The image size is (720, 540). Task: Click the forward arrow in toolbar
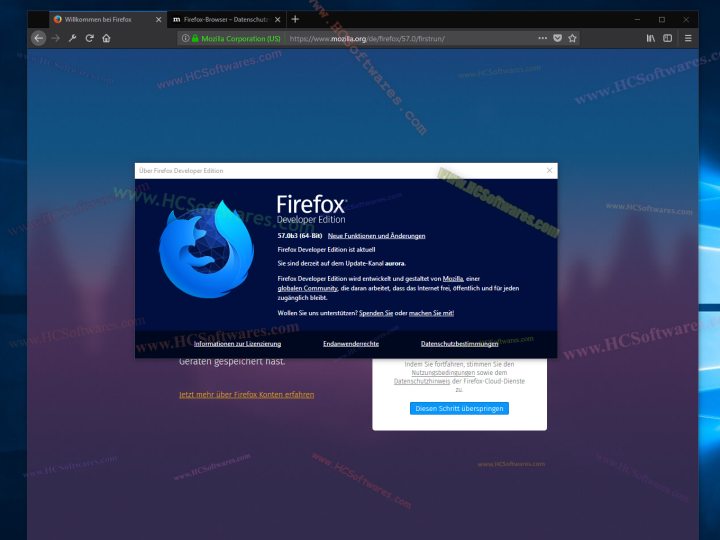click(56, 38)
